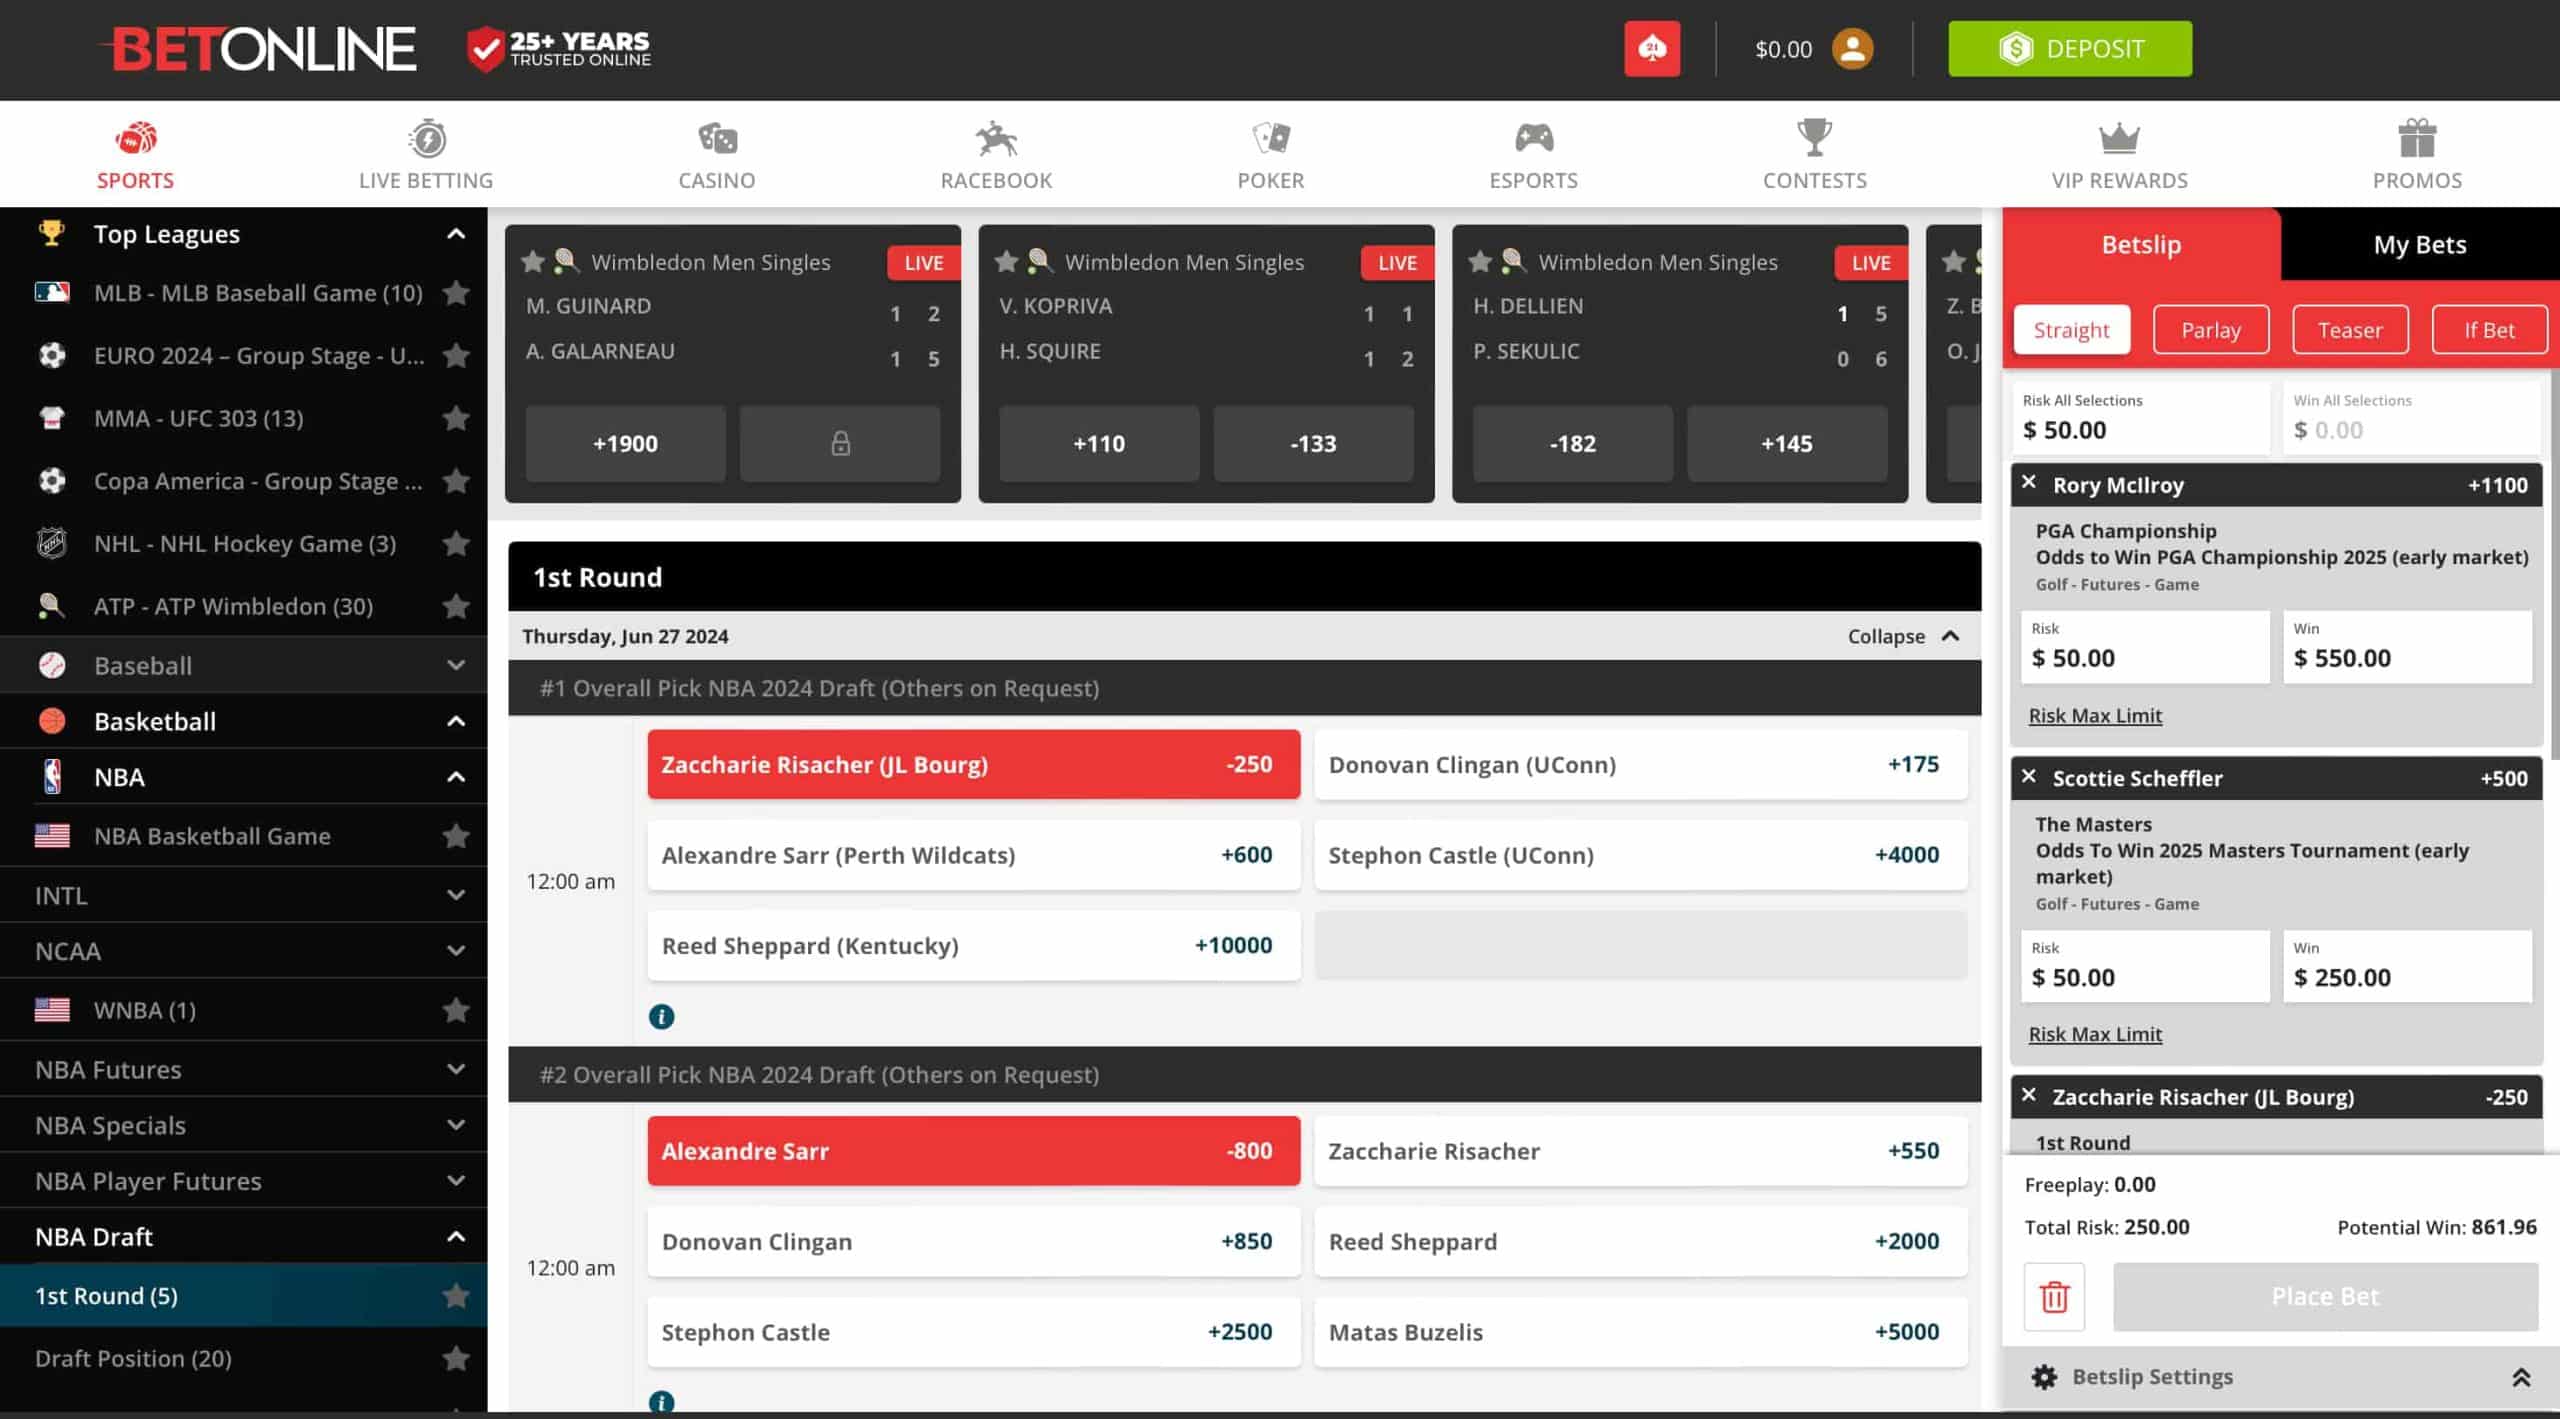Open the user account avatar icon
The height and width of the screenshot is (1419, 2560).
tap(1852, 49)
